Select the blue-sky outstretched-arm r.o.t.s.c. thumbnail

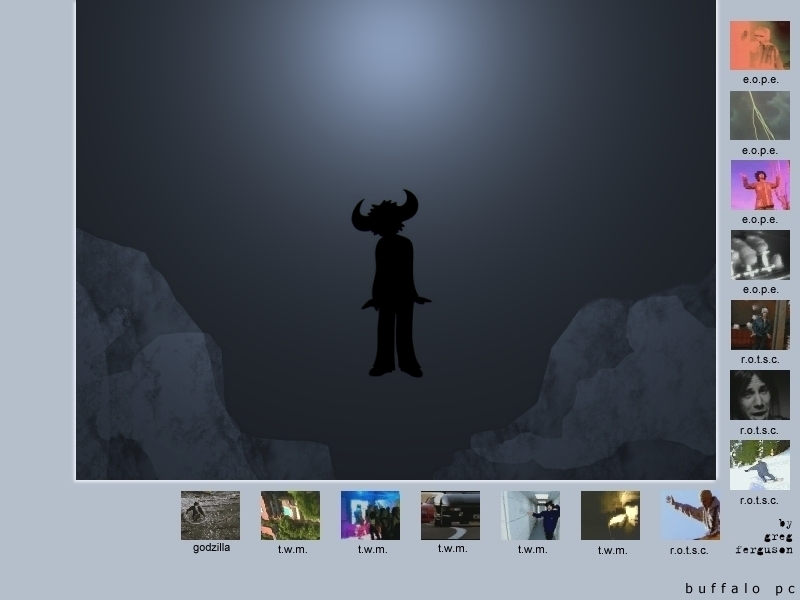[x=690, y=515]
